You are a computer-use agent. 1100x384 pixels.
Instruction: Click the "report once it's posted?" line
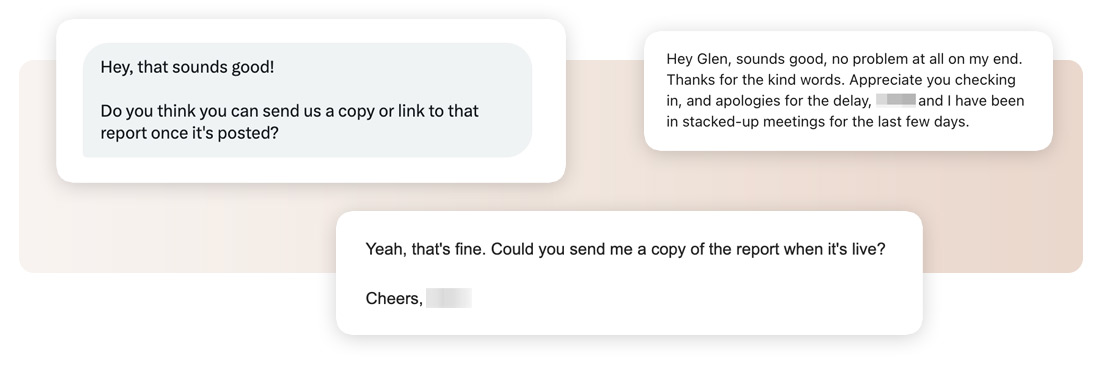click(189, 133)
